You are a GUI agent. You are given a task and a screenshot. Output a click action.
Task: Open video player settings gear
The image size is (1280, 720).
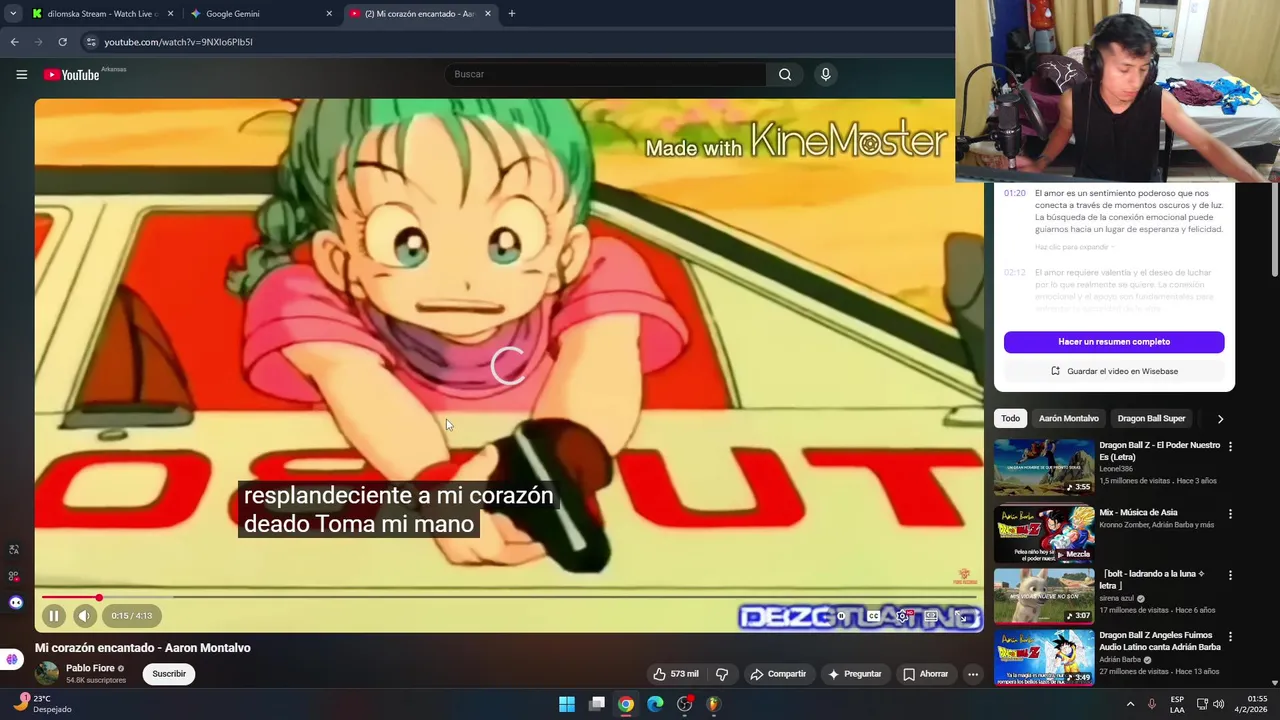click(x=902, y=616)
